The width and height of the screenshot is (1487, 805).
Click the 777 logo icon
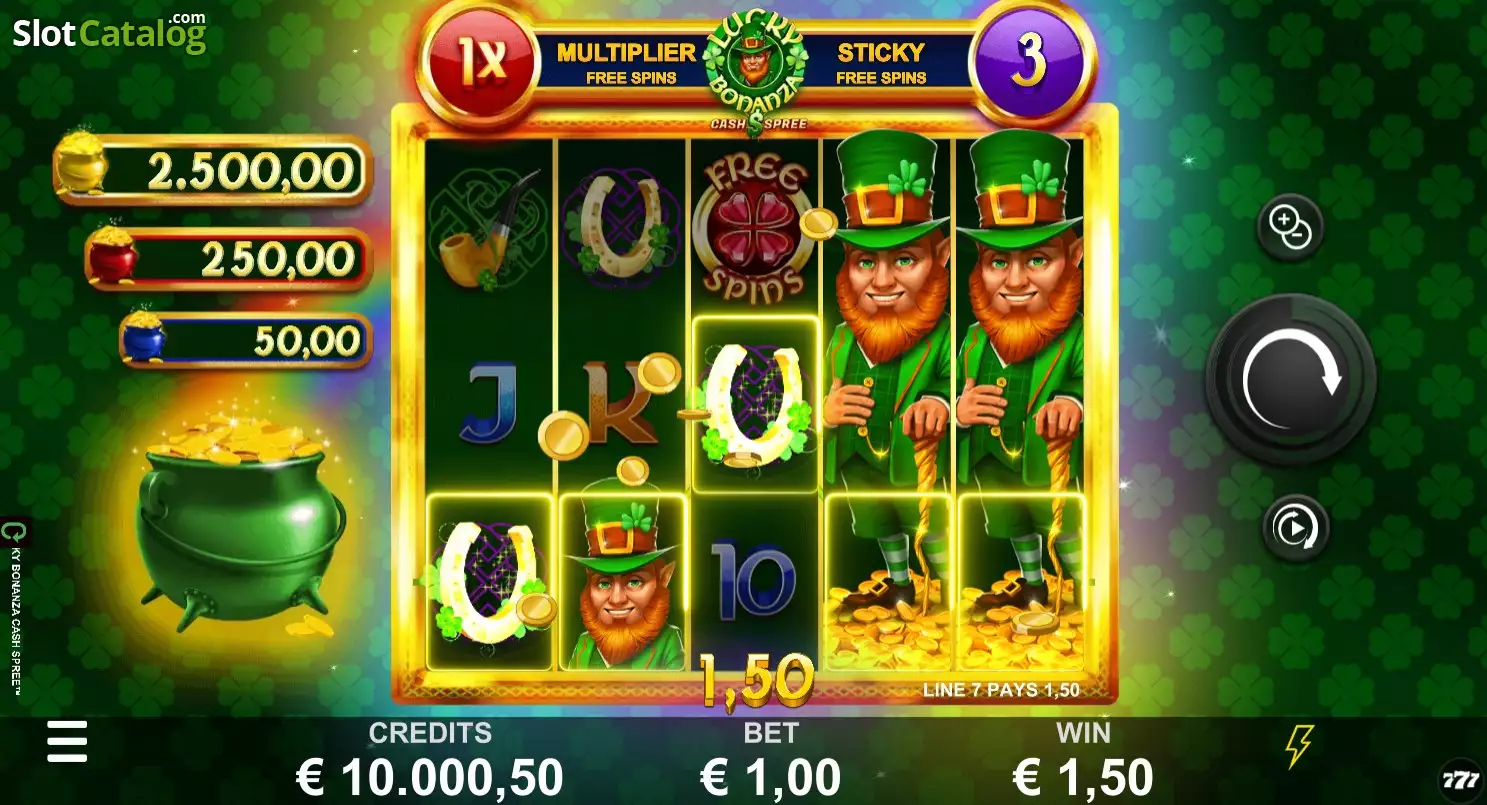coord(1460,779)
